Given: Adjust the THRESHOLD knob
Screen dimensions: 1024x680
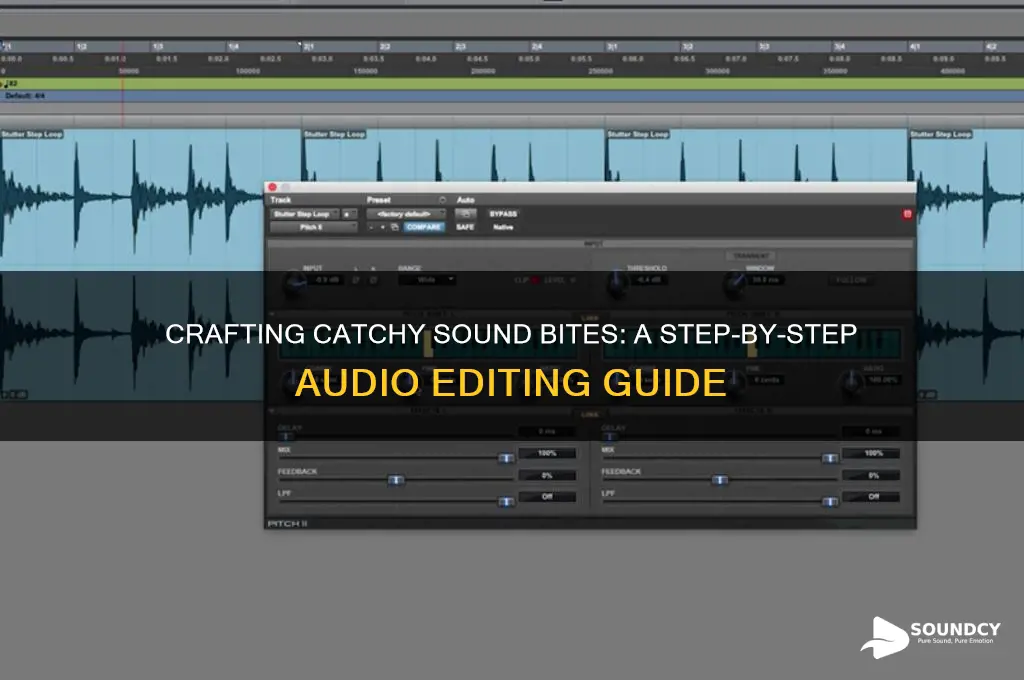Looking at the screenshot, I should pos(616,282).
